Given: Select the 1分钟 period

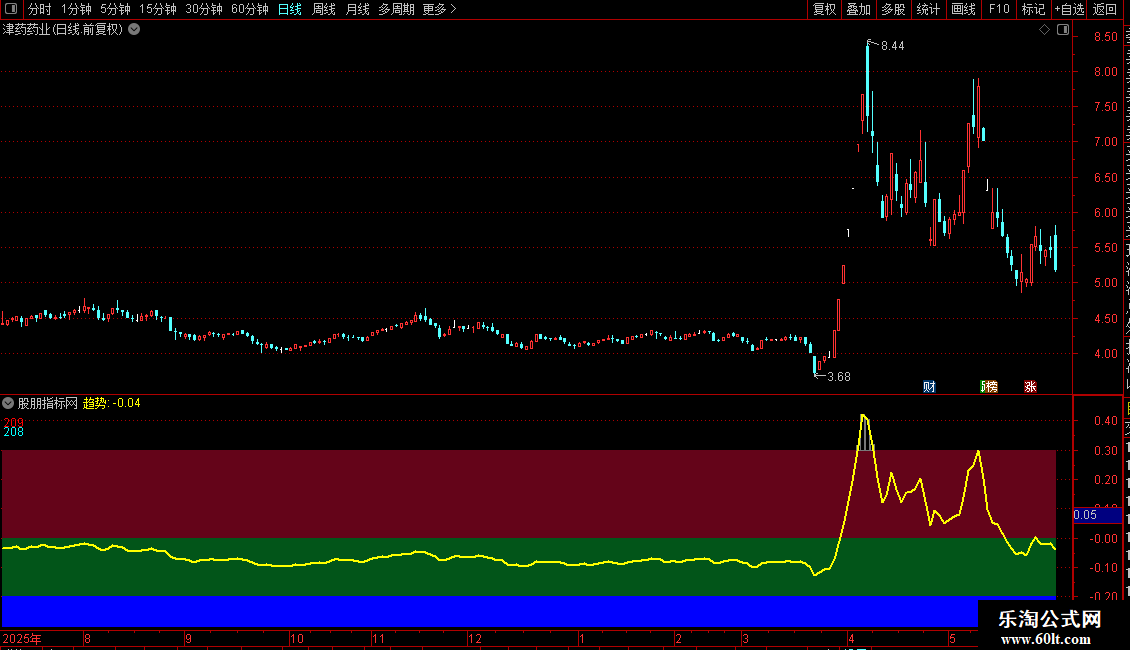Looking at the screenshot, I should click(76, 9).
